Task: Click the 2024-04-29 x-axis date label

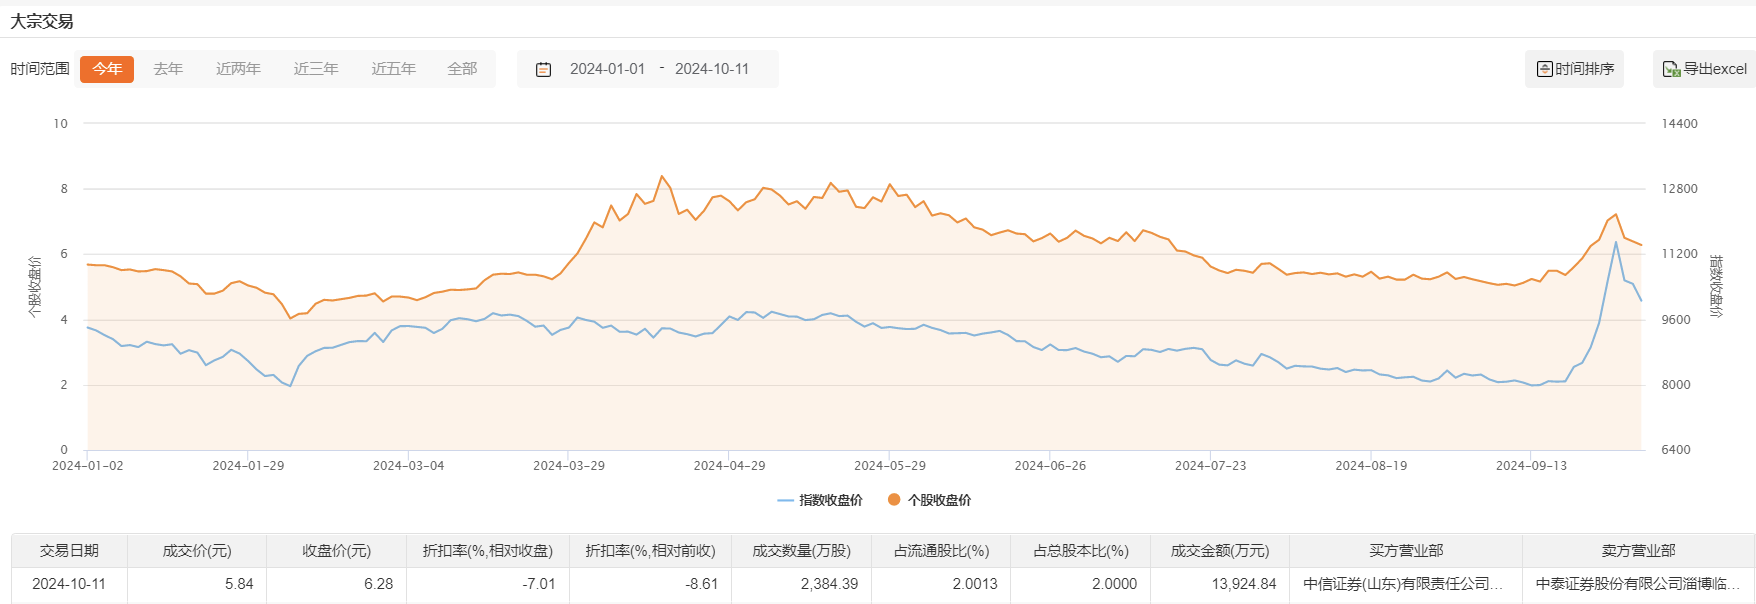Action: pos(729,466)
